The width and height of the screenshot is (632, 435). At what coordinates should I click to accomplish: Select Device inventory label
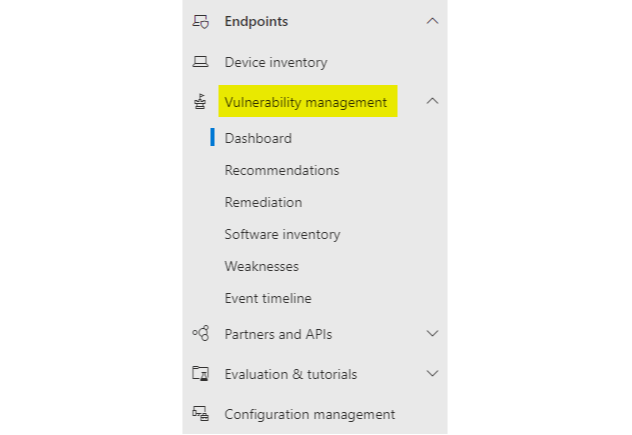(x=276, y=62)
